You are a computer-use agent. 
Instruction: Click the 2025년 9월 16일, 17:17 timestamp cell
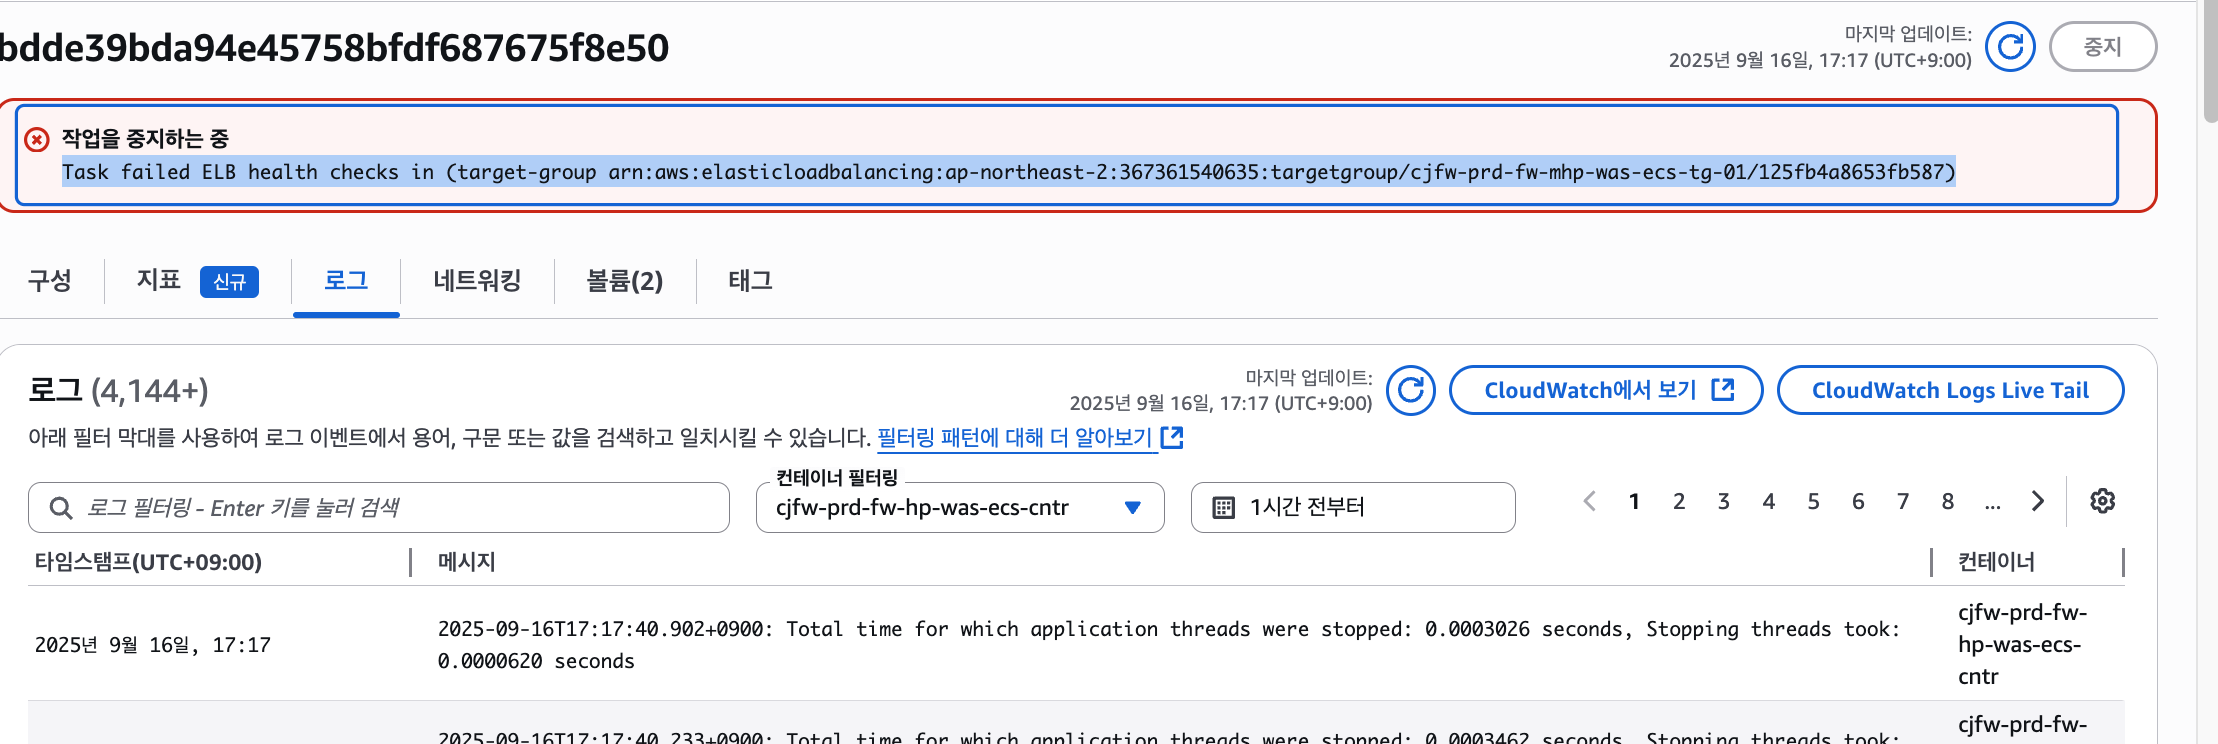click(x=153, y=645)
